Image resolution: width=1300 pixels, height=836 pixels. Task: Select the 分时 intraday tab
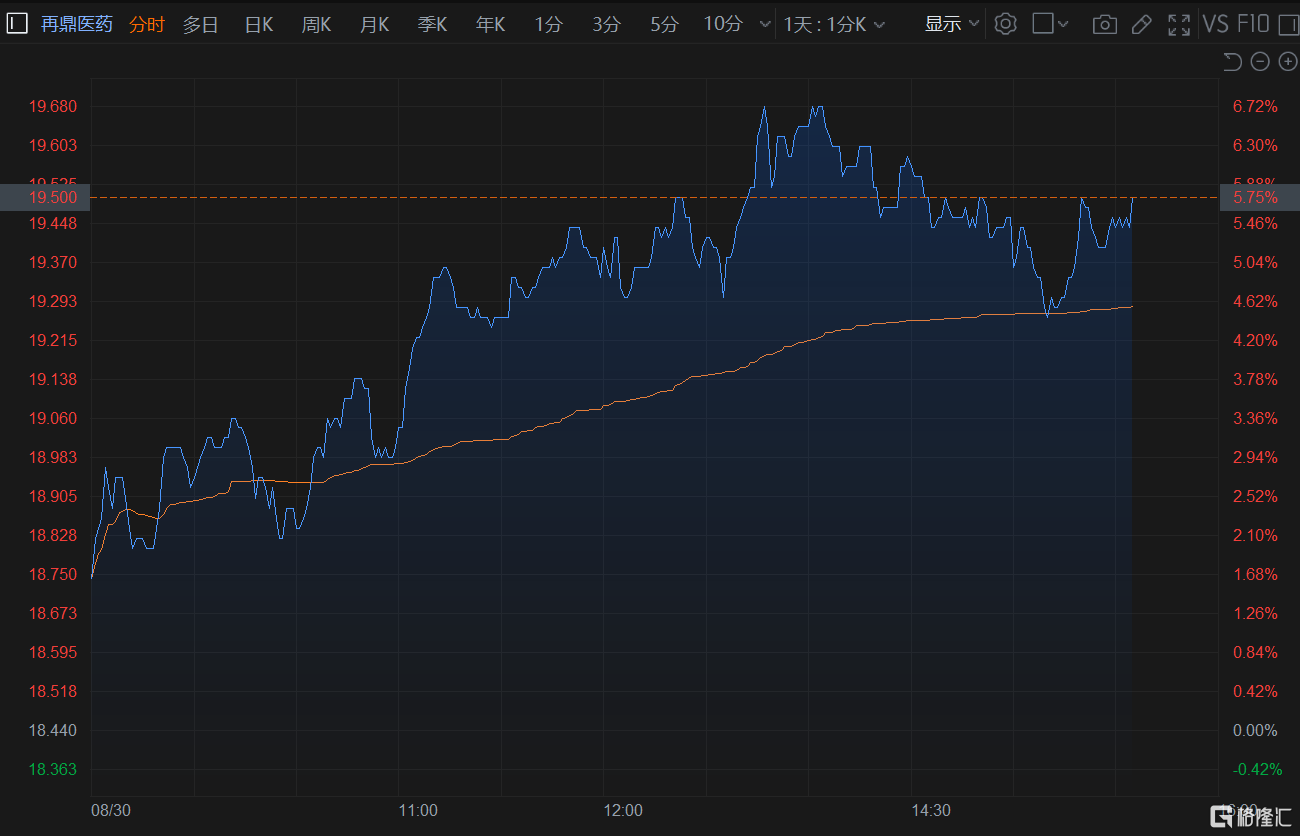[147, 24]
